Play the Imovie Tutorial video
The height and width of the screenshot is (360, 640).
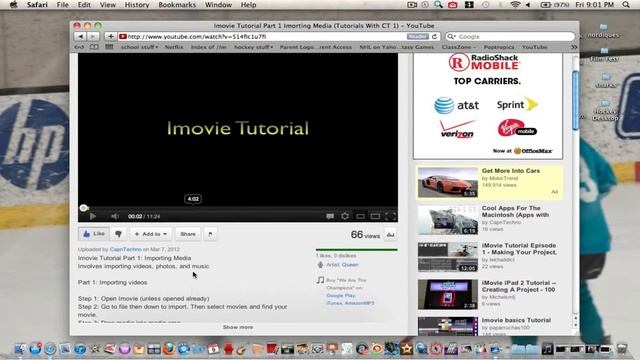pos(93,216)
